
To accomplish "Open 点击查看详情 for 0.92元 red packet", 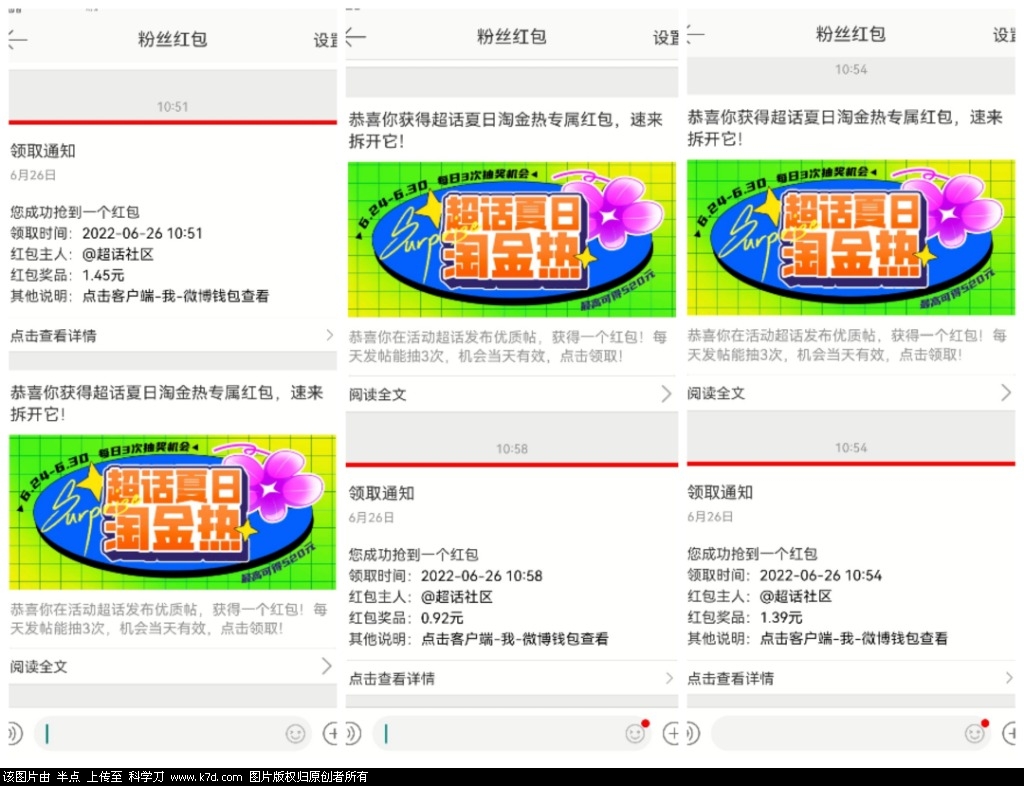I will click(512, 678).
